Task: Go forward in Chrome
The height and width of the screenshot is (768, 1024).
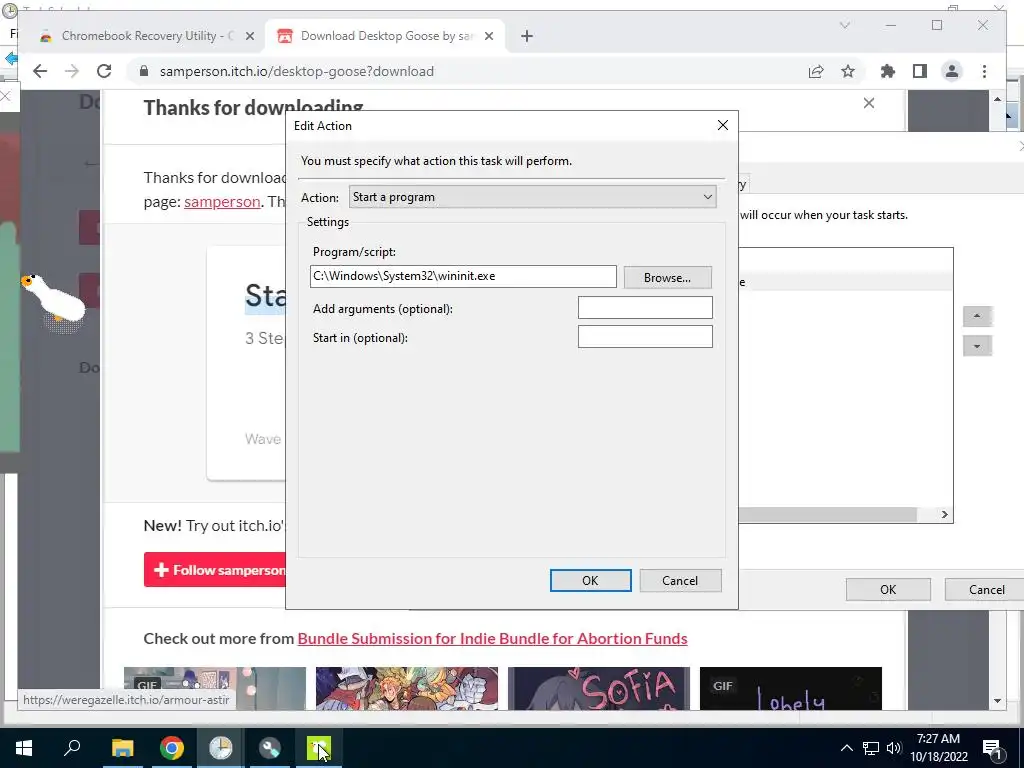Action: tap(72, 71)
